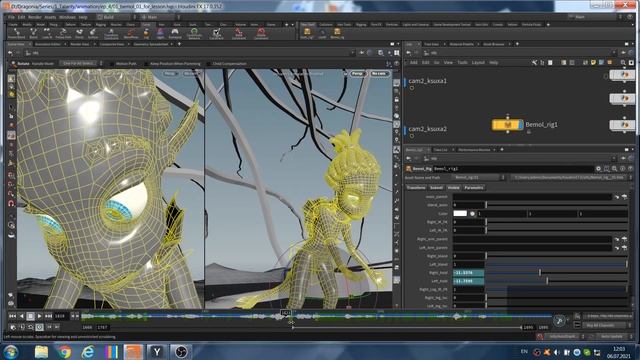Open the Windows menu

(x=67, y=17)
